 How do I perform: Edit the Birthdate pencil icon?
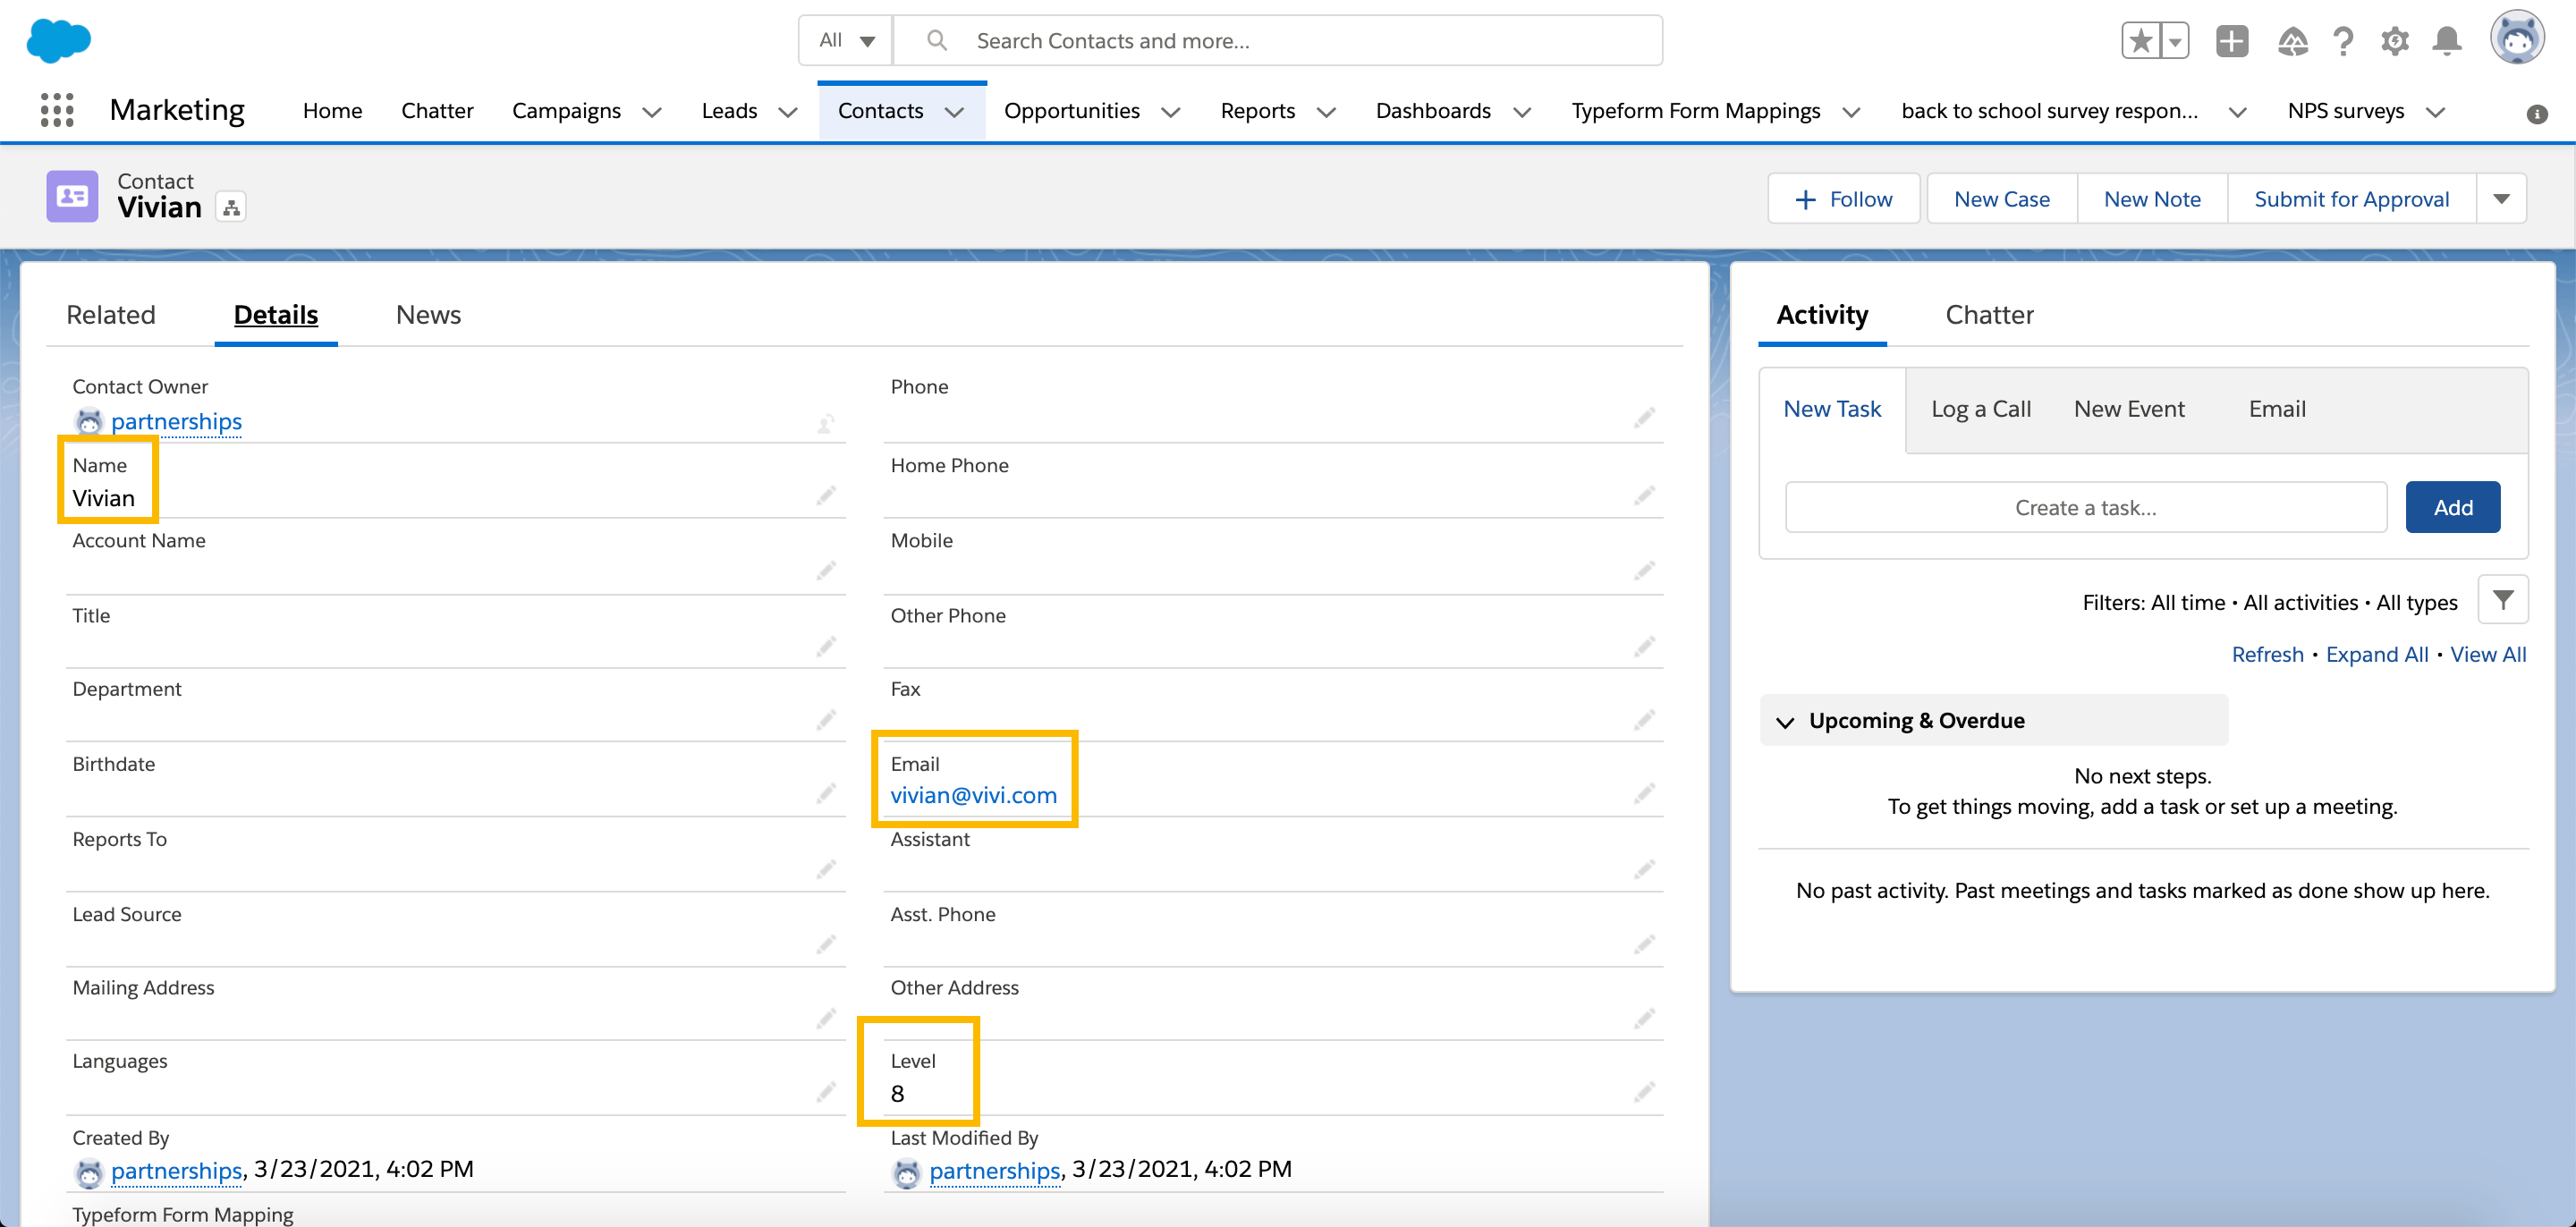coord(826,793)
